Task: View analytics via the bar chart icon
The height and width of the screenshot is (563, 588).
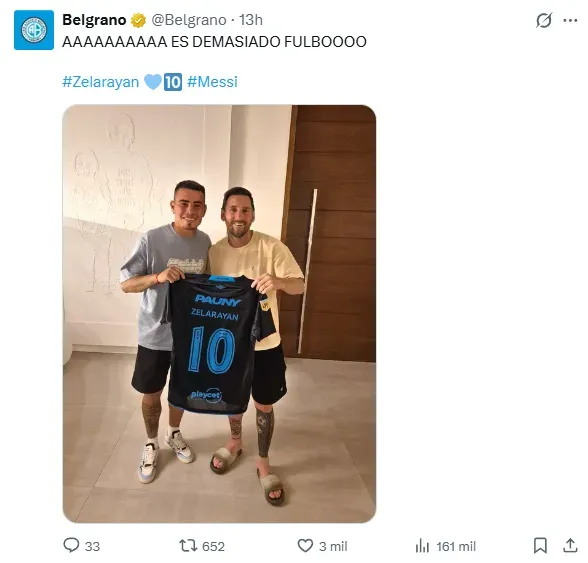Action: [x=422, y=546]
